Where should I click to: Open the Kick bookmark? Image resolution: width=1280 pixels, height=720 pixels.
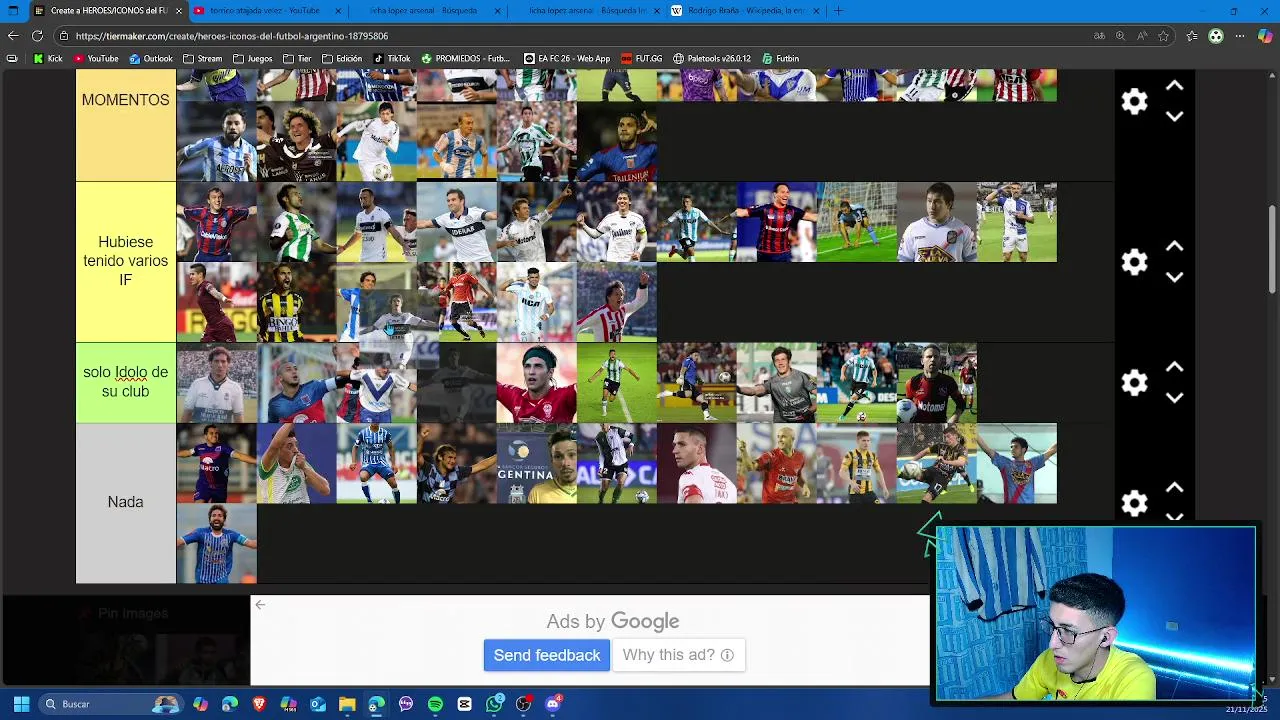pyautogui.click(x=48, y=59)
